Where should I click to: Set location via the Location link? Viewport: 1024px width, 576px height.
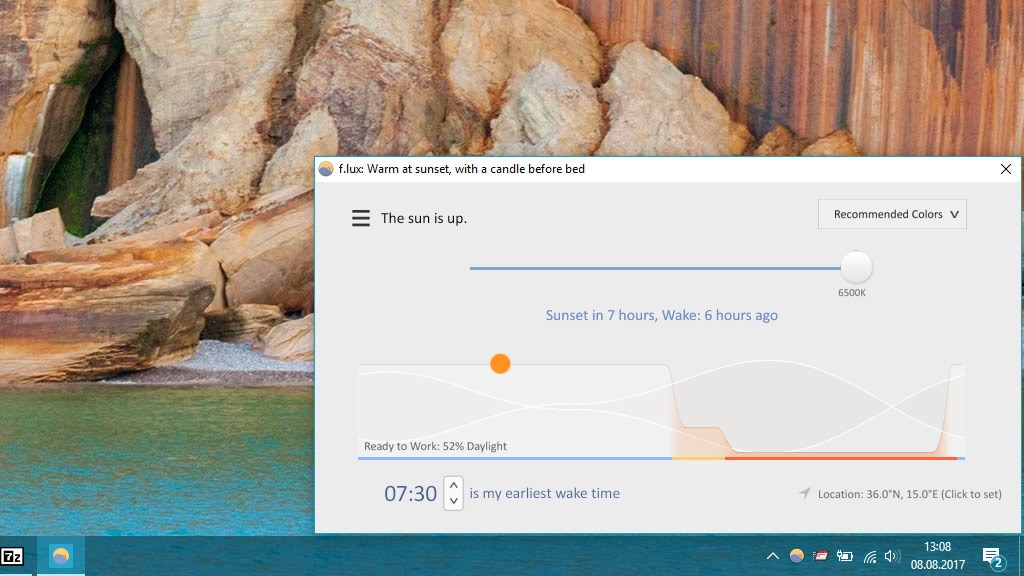(909, 494)
